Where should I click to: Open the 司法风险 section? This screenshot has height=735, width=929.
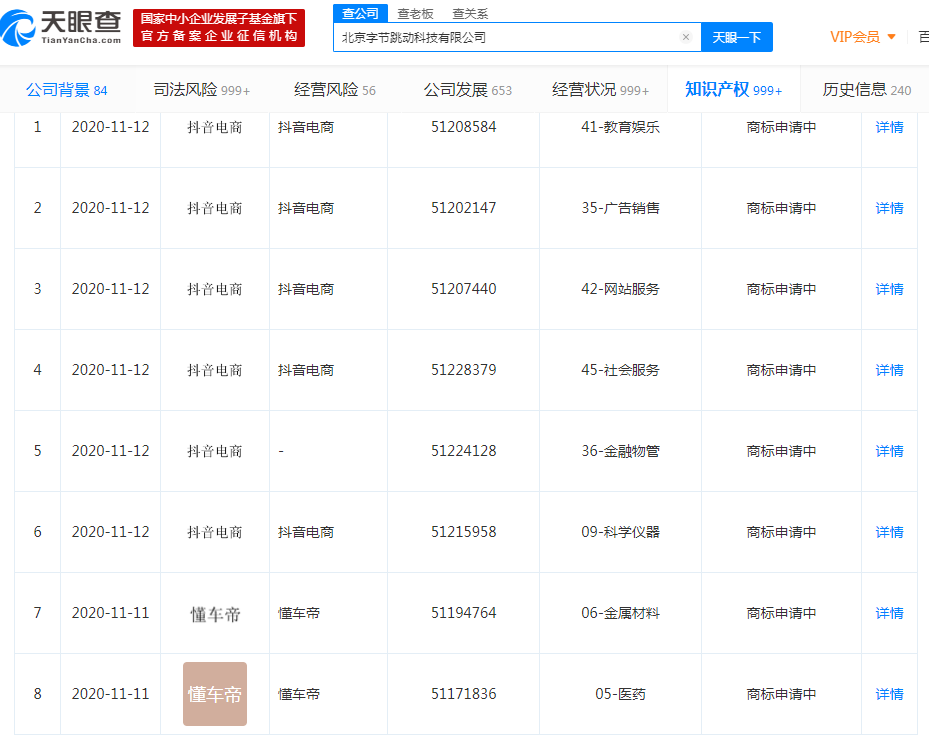(192, 88)
